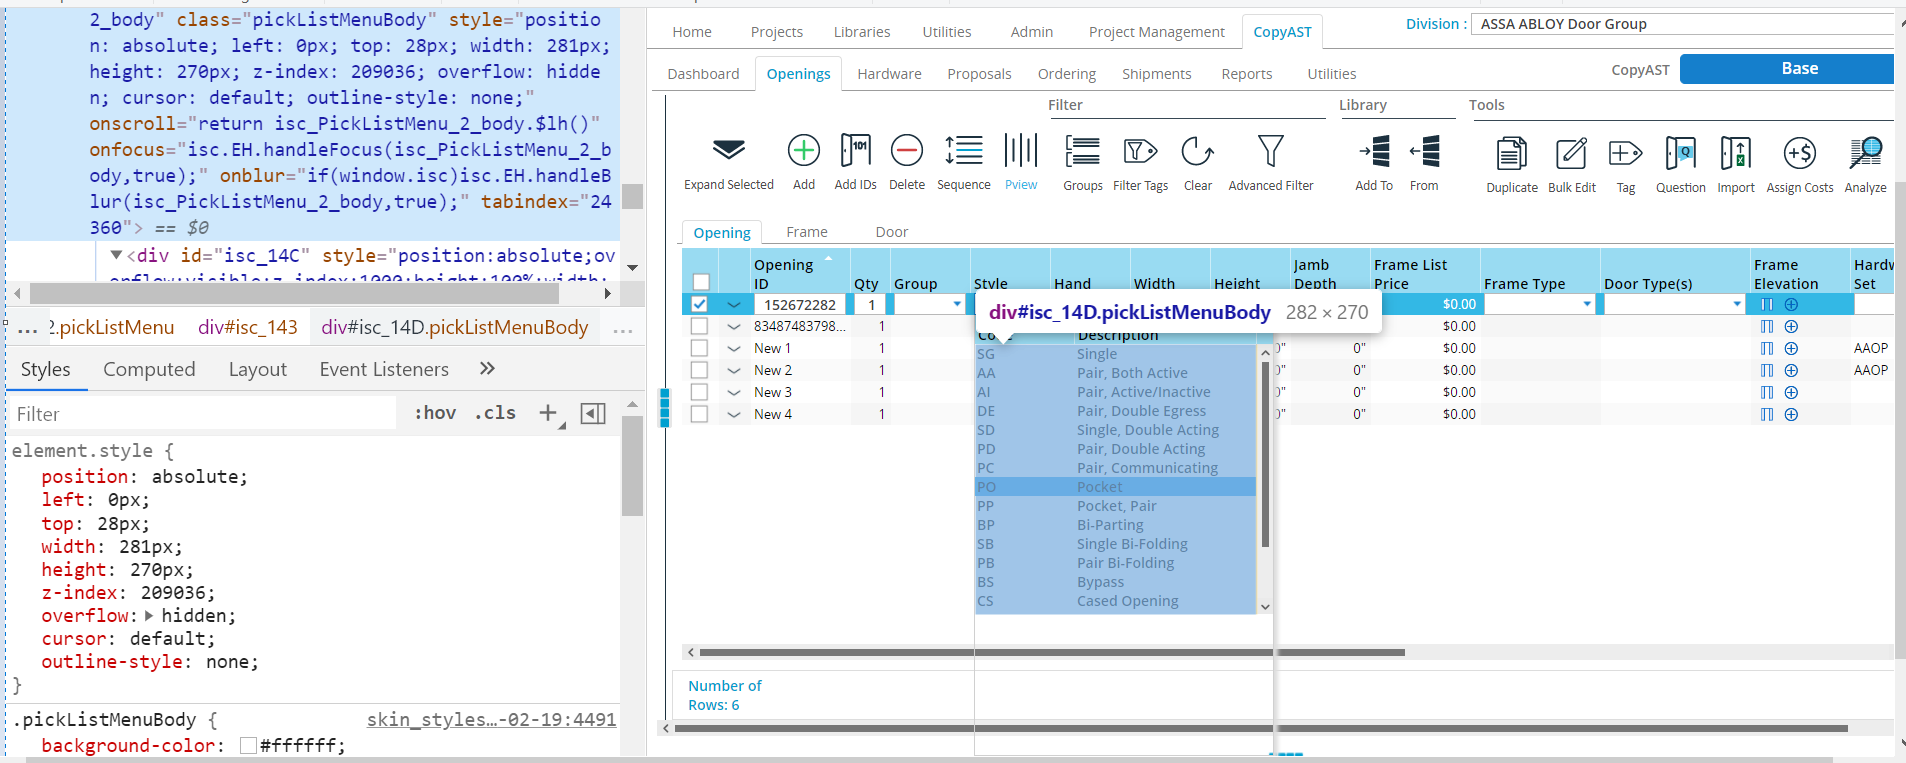Expand the row chevron for New 2
1906x763 pixels.
coord(734,370)
